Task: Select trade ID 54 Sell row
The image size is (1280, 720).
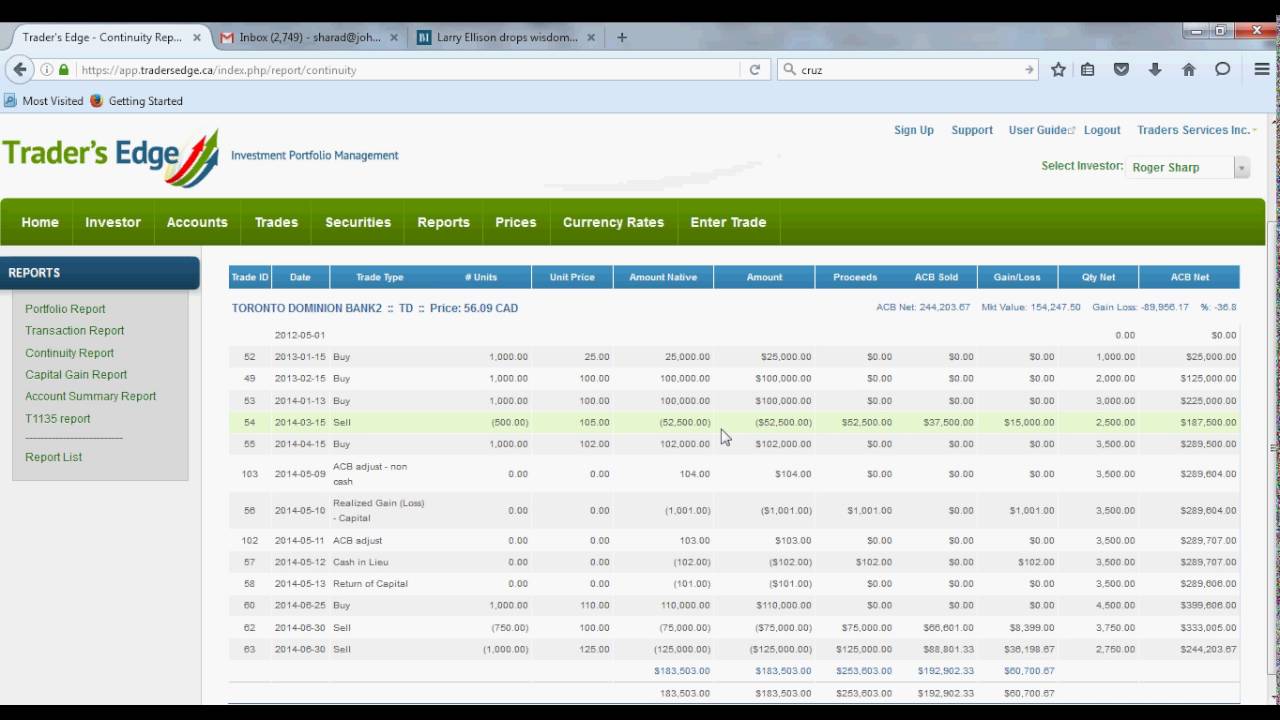Action: pos(734,422)
